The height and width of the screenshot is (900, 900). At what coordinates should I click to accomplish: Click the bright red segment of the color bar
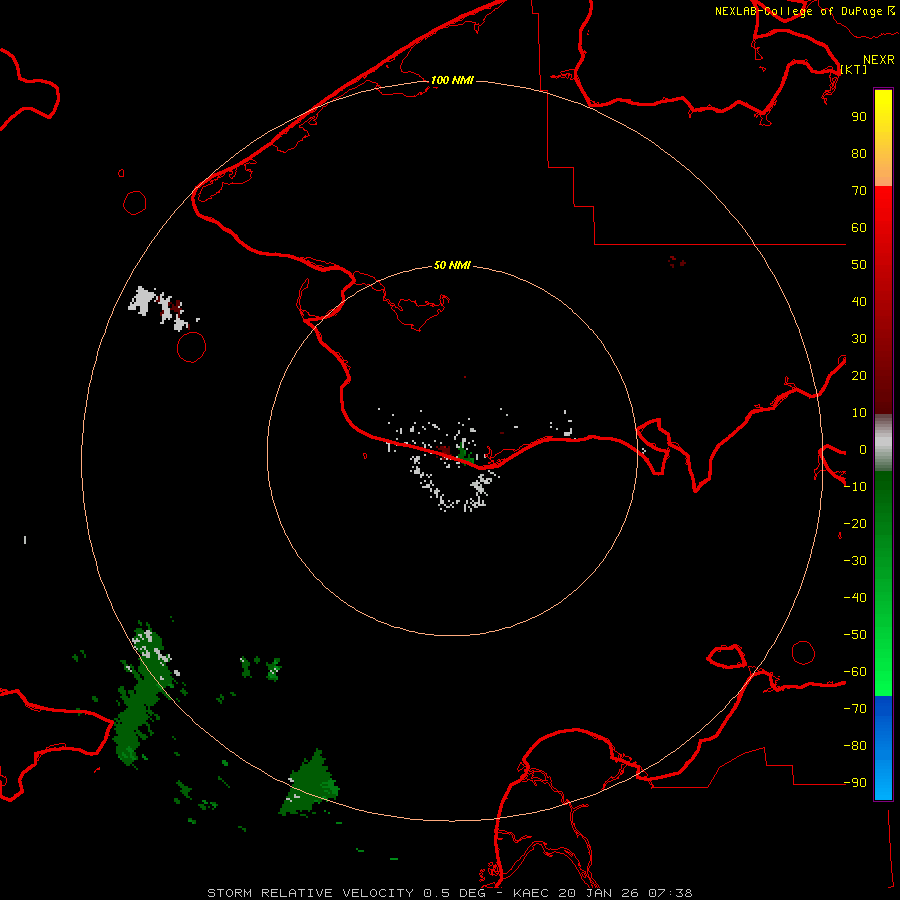pyautogui.click(x=883, y=298)
